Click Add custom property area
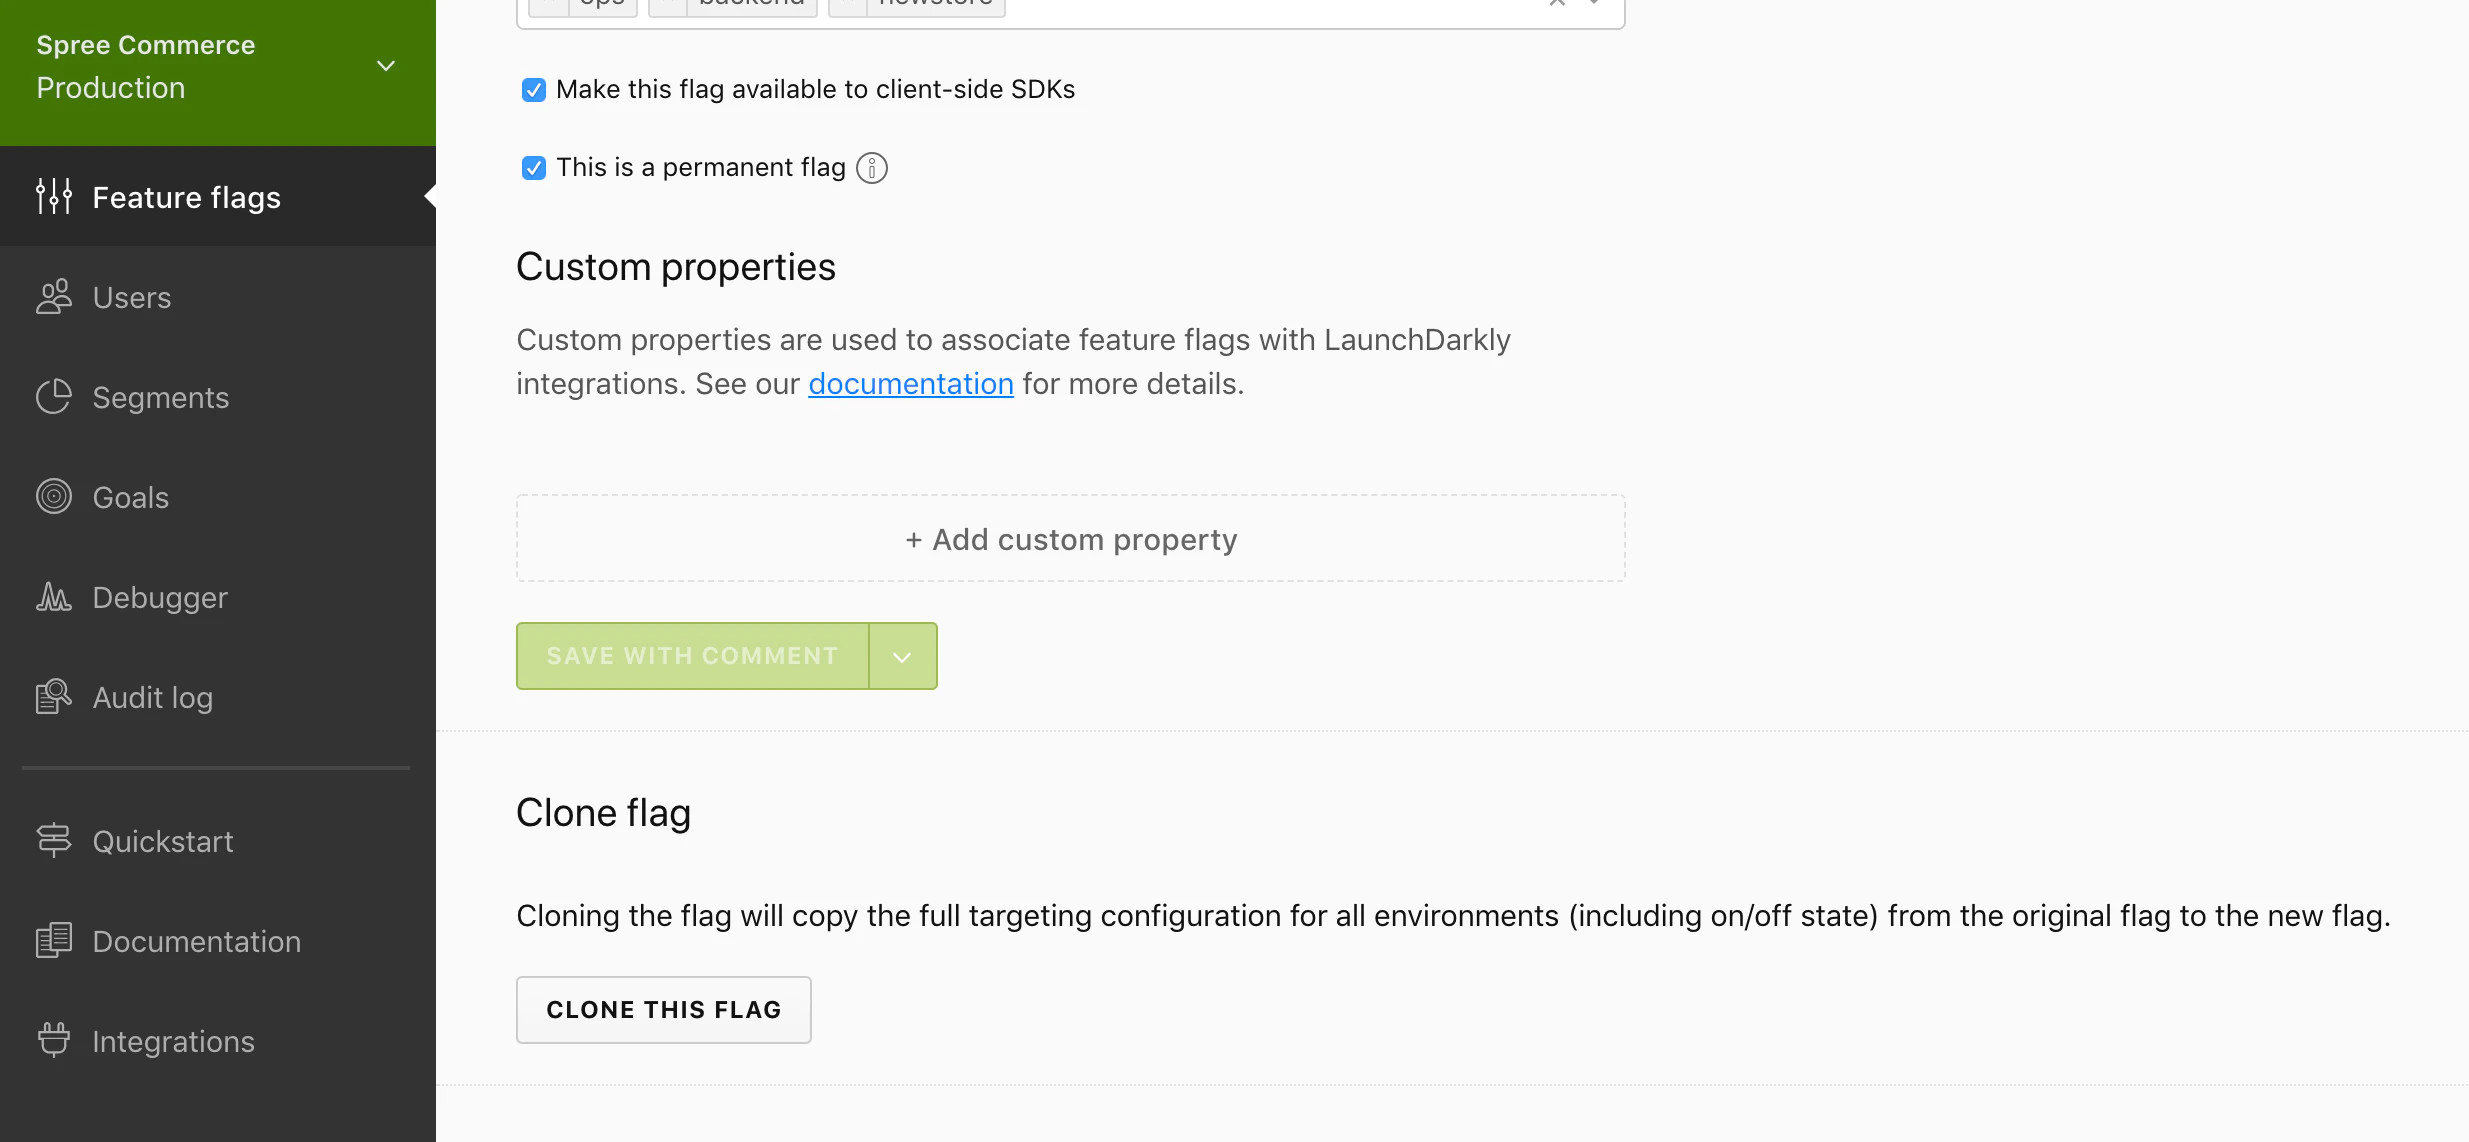Viewport: 2469px width, 1142px height. click(x=1069, y=539)
